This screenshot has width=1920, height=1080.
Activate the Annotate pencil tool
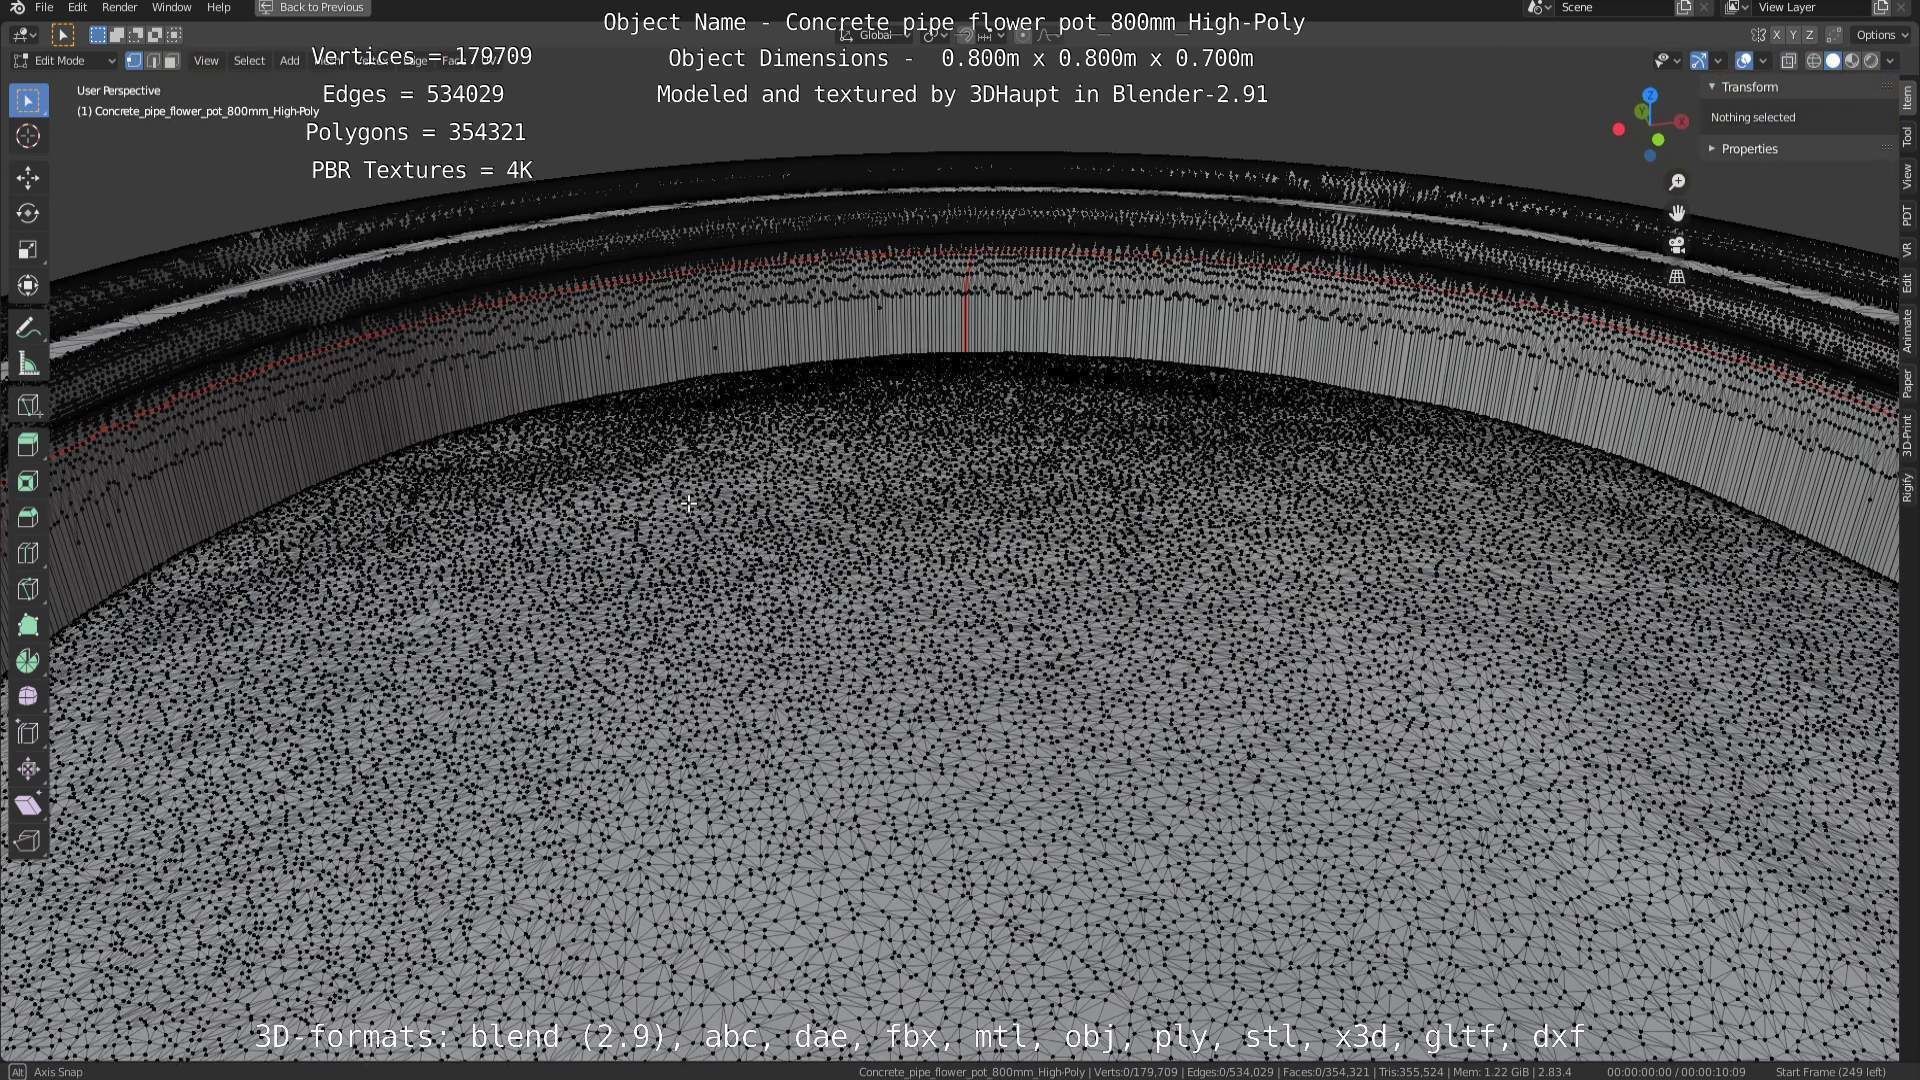[28, 329]
